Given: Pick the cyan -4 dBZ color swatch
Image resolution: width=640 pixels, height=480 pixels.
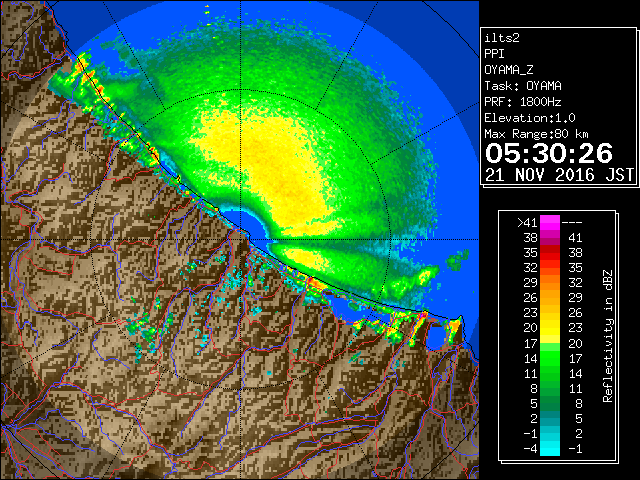Looking at the screenshot, I should (550, 449).
